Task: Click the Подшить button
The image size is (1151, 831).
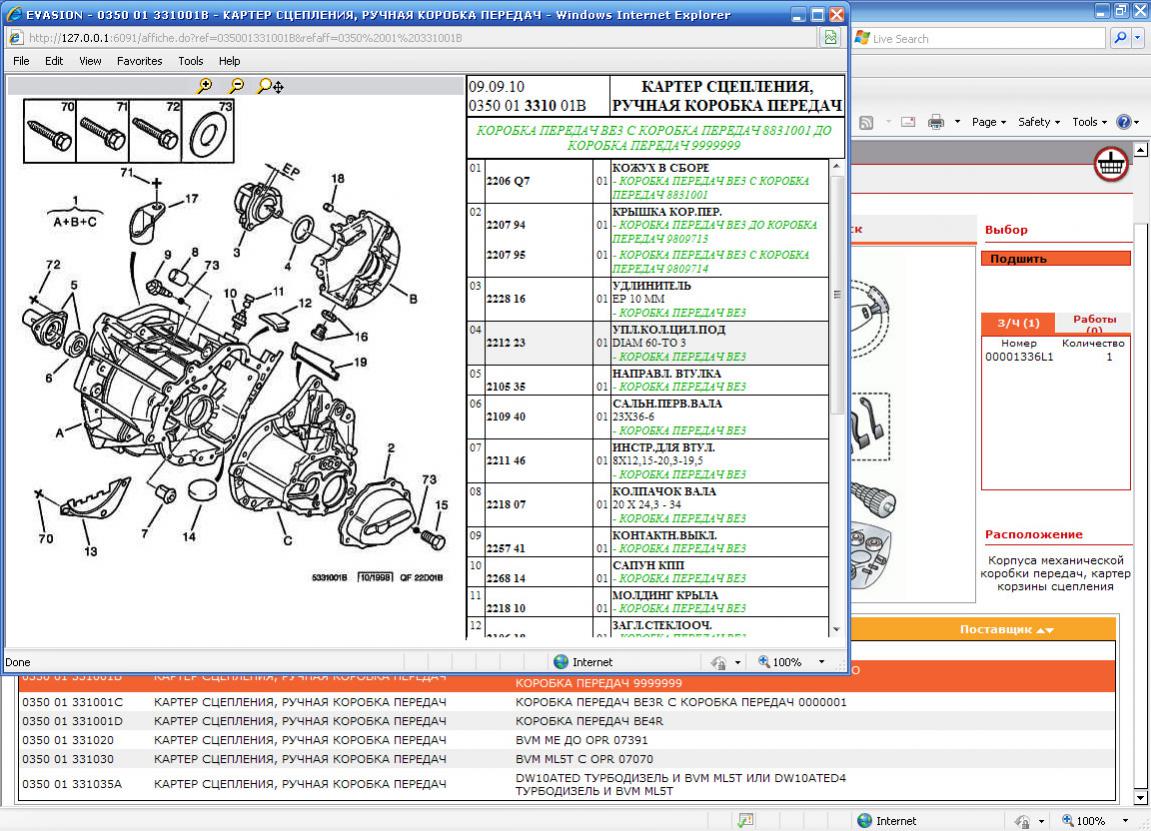Action: click(1056, 258)
